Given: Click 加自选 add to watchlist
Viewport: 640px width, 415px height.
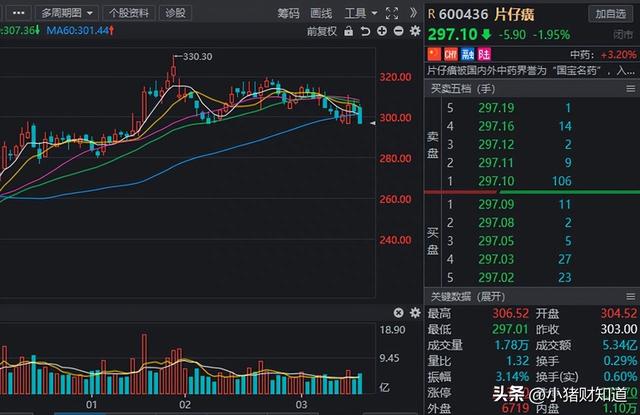Looking at the screenshot, I should [x=611, y=14].
